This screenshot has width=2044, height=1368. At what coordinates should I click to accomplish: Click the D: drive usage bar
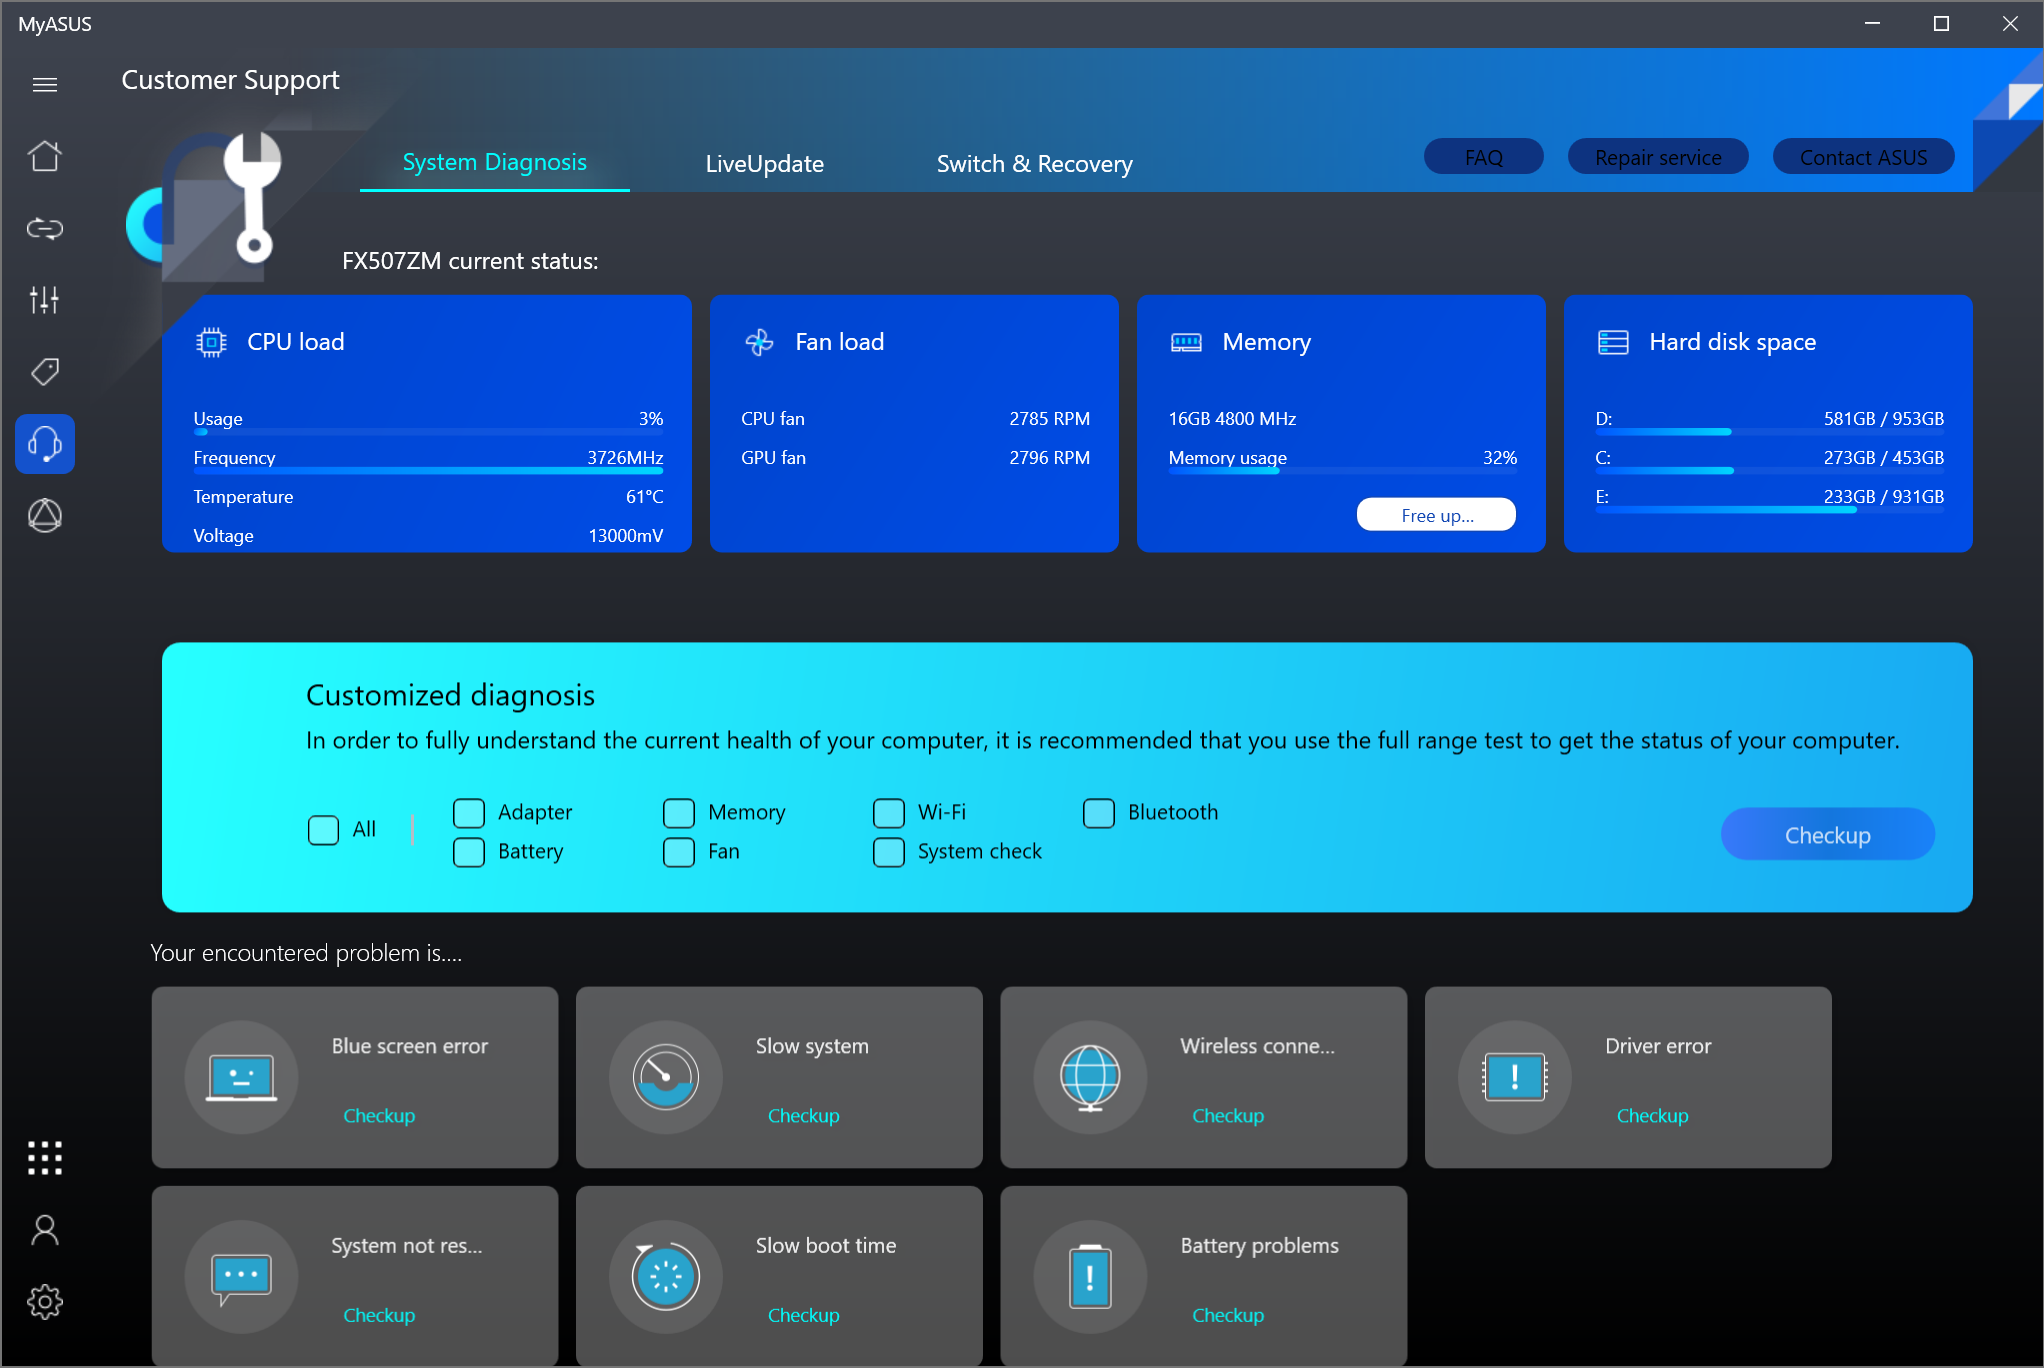(x=1768, y=432)
